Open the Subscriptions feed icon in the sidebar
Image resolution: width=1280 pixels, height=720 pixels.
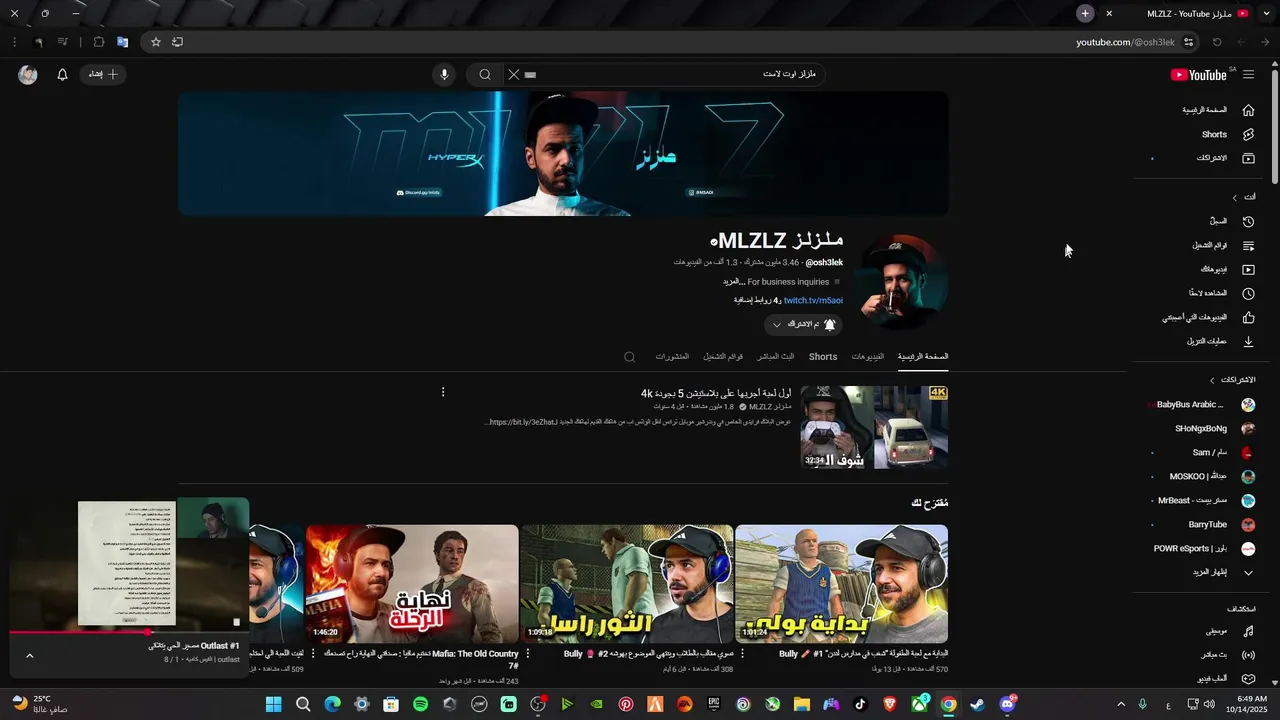[1248, 158]
